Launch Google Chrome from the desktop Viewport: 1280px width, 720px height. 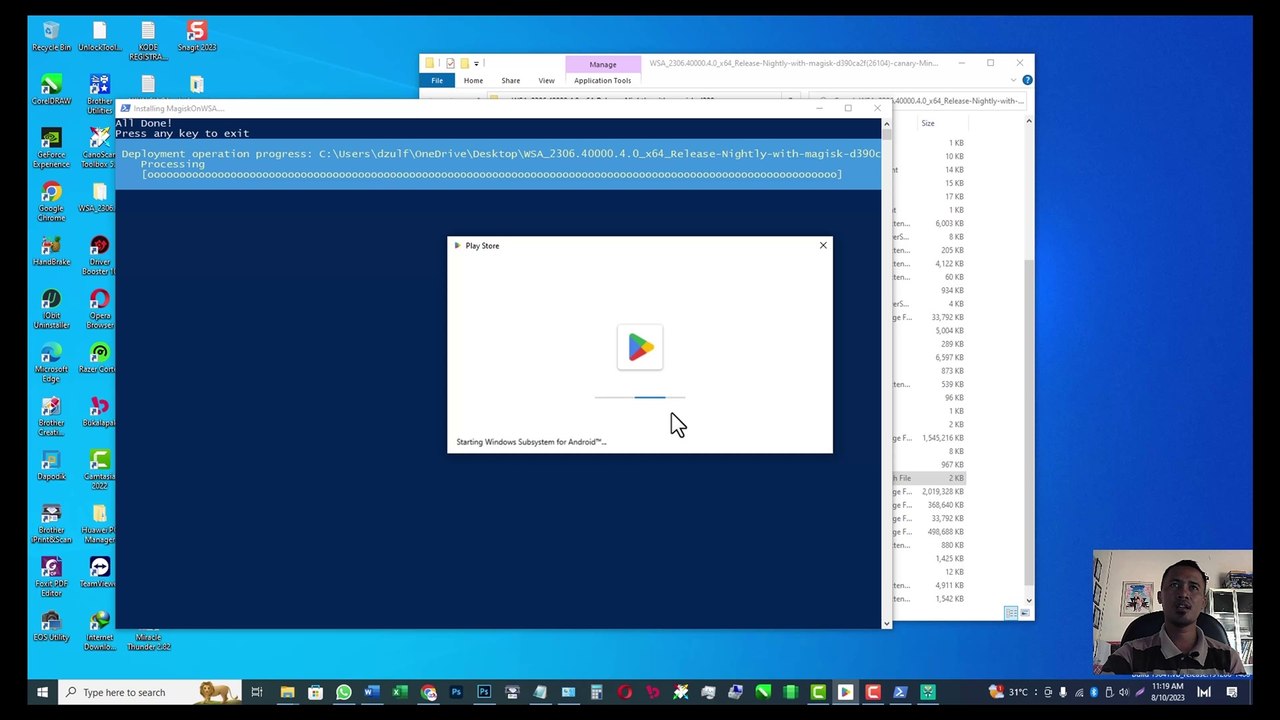click(x=51, y=202)
